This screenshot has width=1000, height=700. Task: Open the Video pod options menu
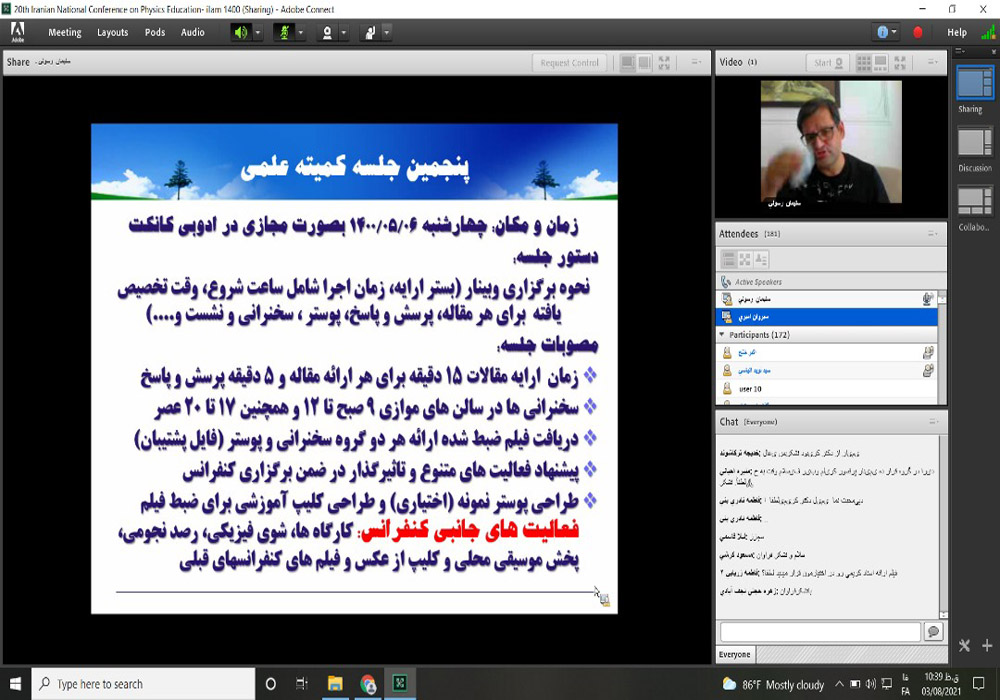(x=934, y=62)
